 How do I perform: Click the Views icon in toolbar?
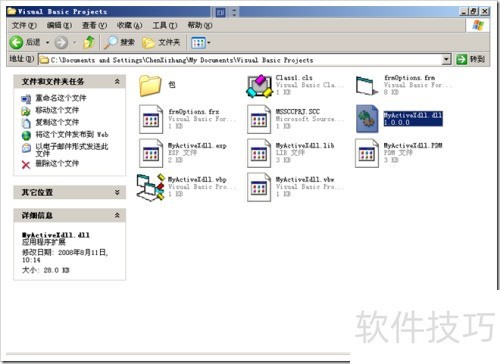pyautogui.click(x=198, y=43)
